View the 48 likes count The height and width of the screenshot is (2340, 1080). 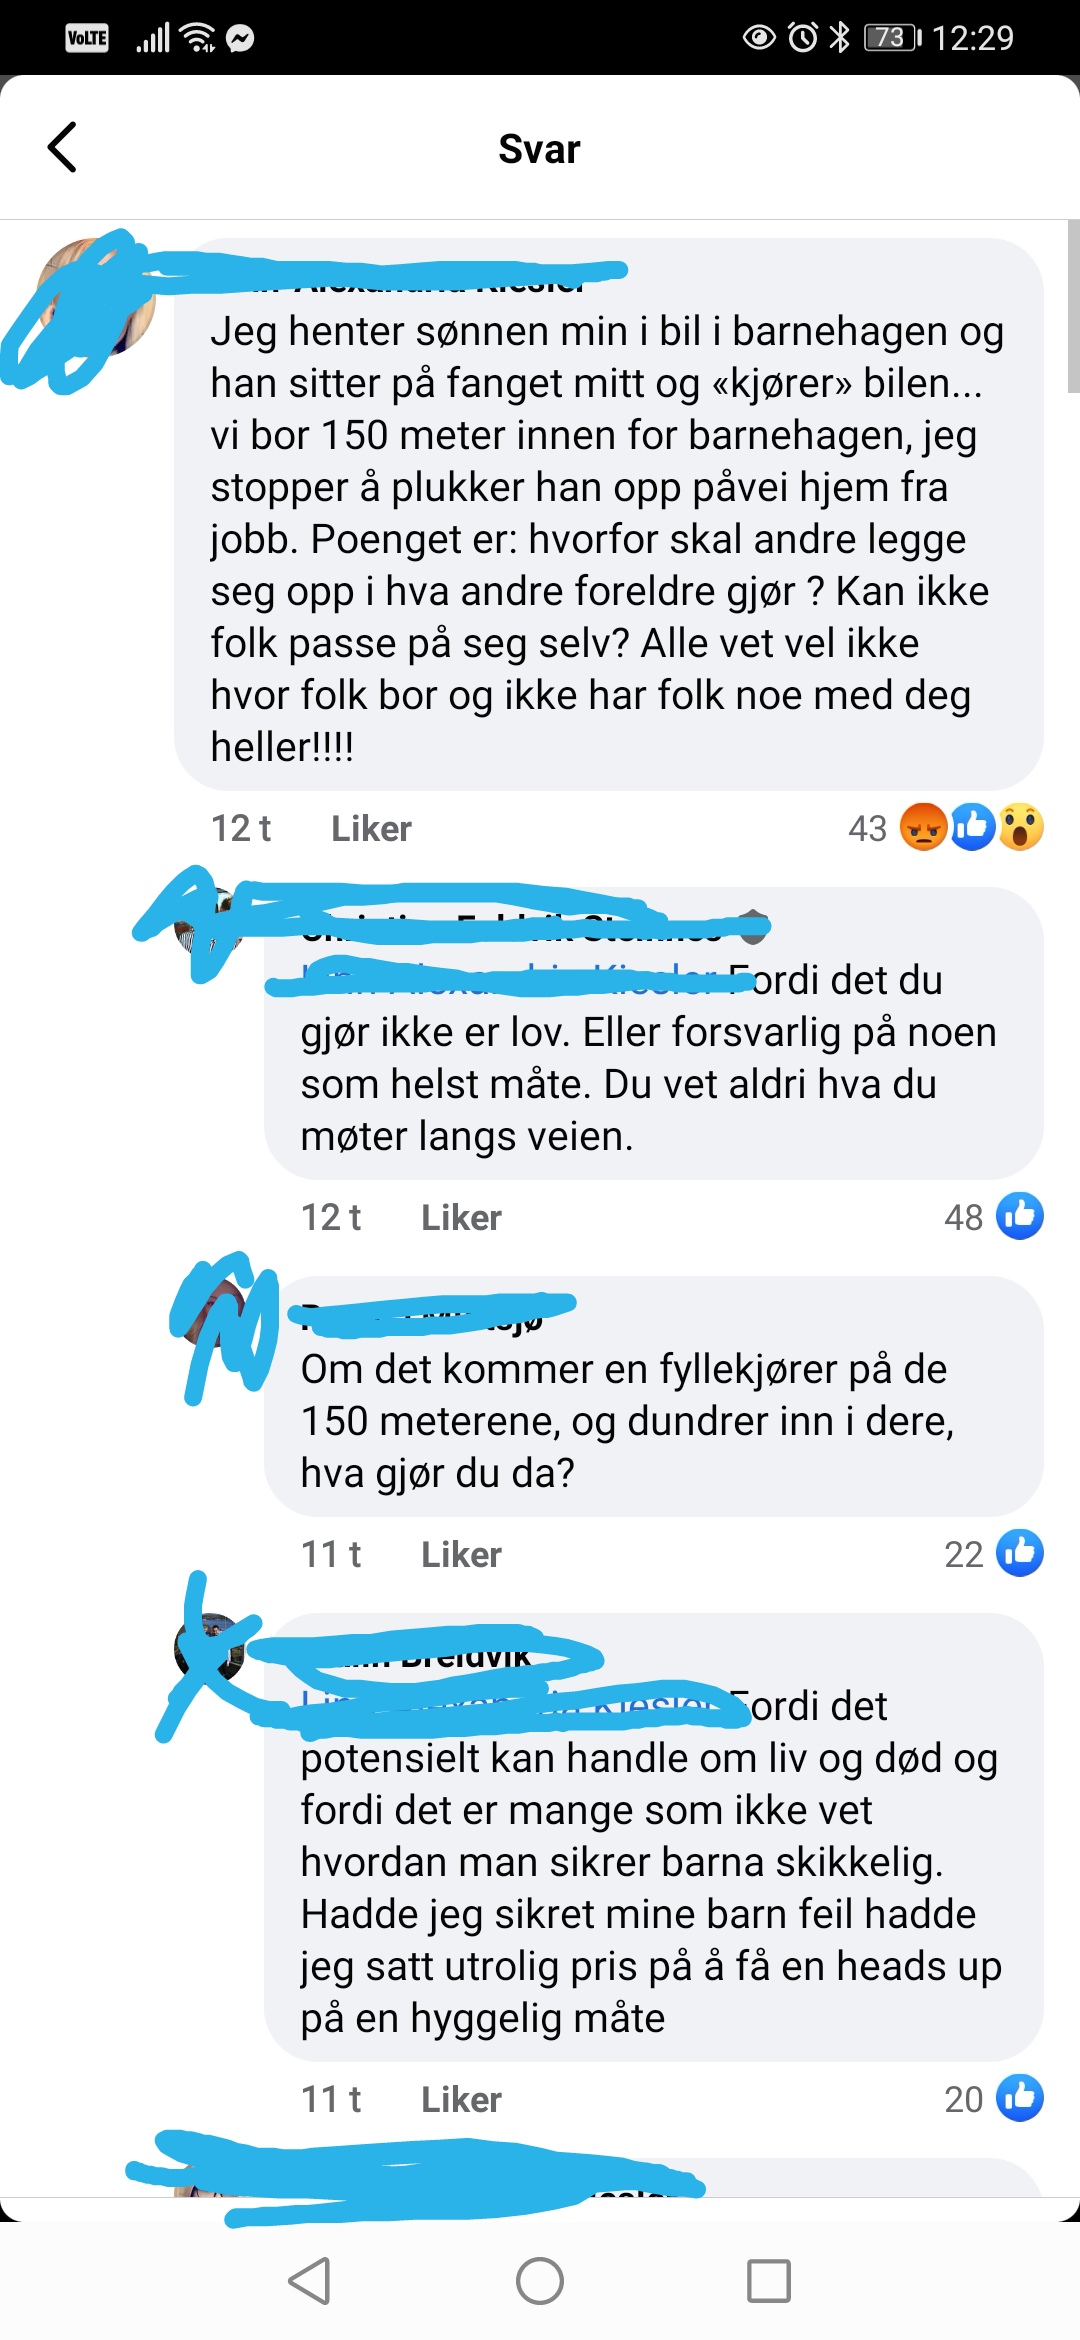pos(963,1218)
